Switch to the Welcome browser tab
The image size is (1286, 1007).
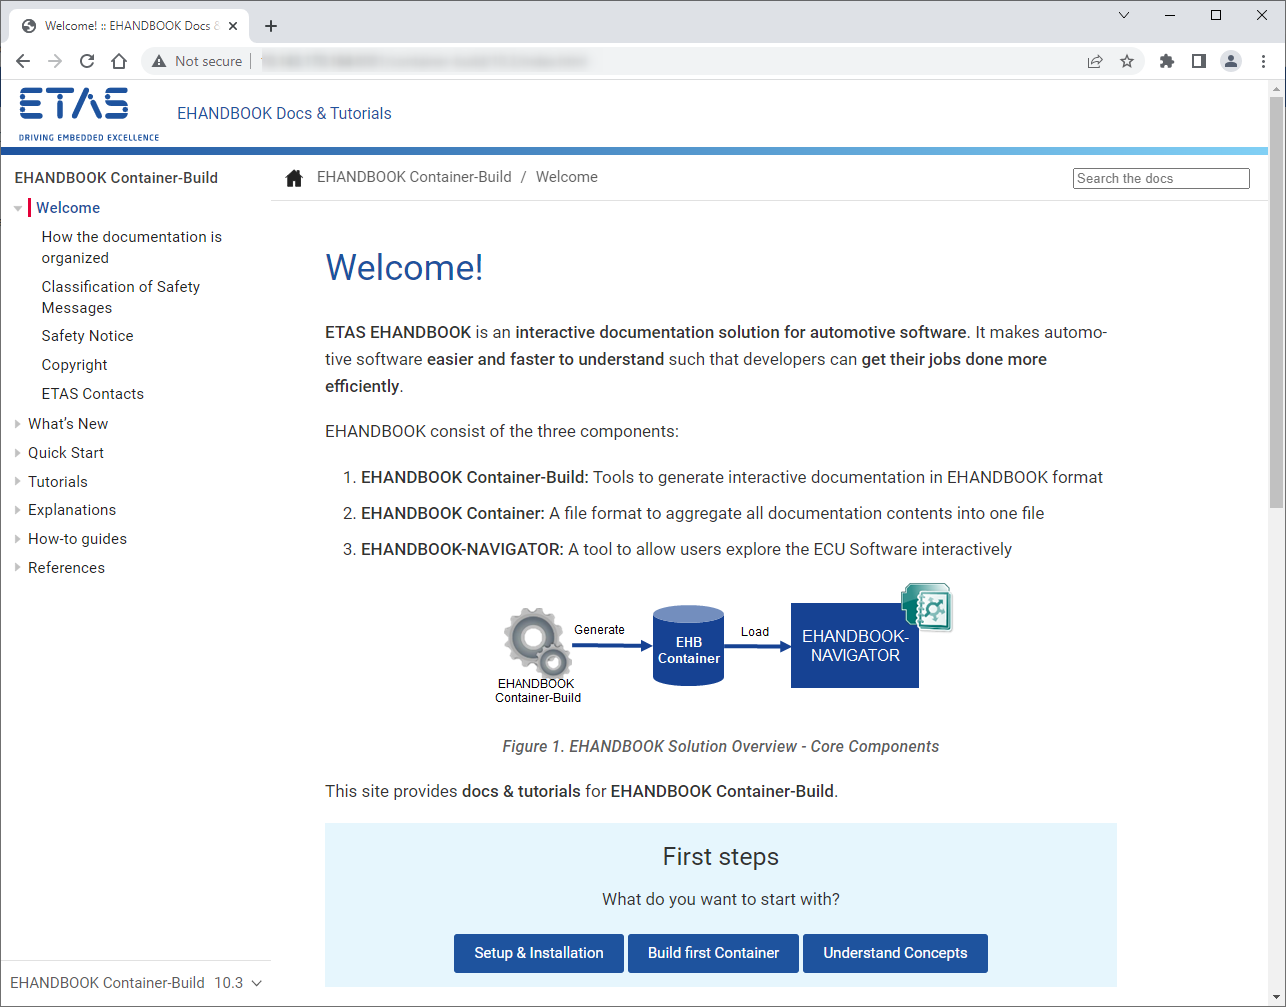pyautogui.click(x=125, y=25)
